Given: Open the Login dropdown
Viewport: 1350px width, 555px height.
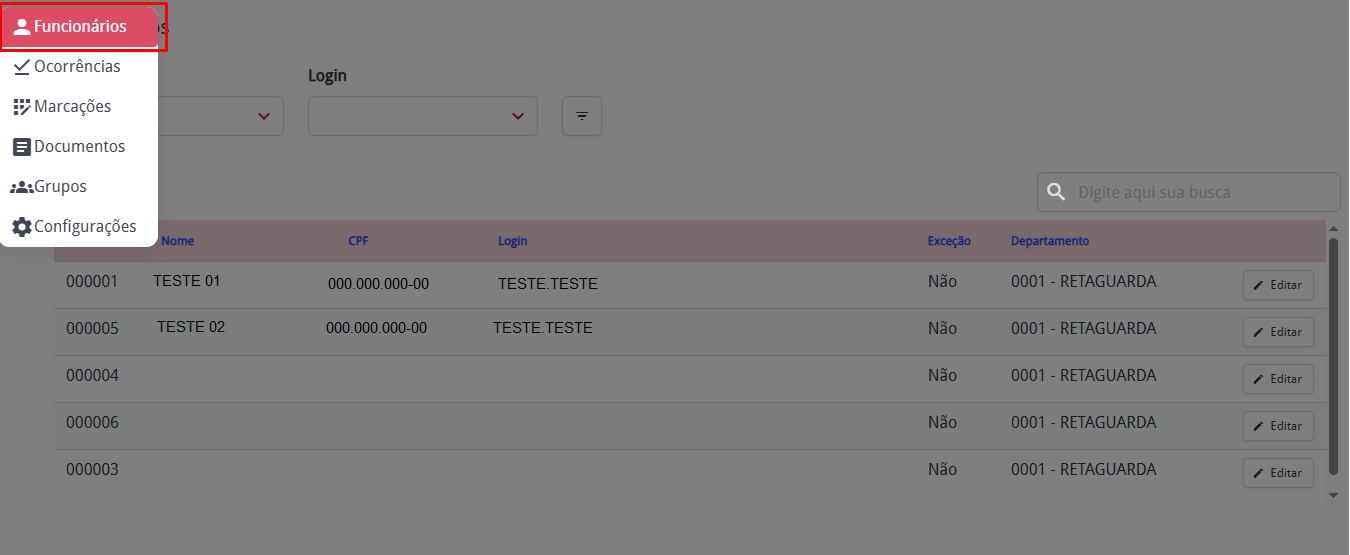Looking at the screenshot, I should coord(422,117).
